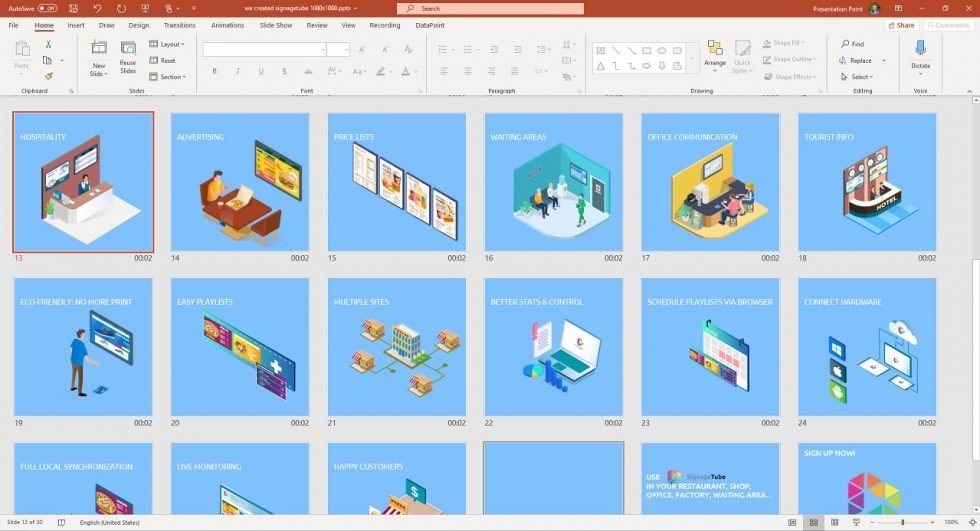The width and height of the screenshot is (980, 531).
Task: Toggle Italic formatting
Action: coord(238,71)
